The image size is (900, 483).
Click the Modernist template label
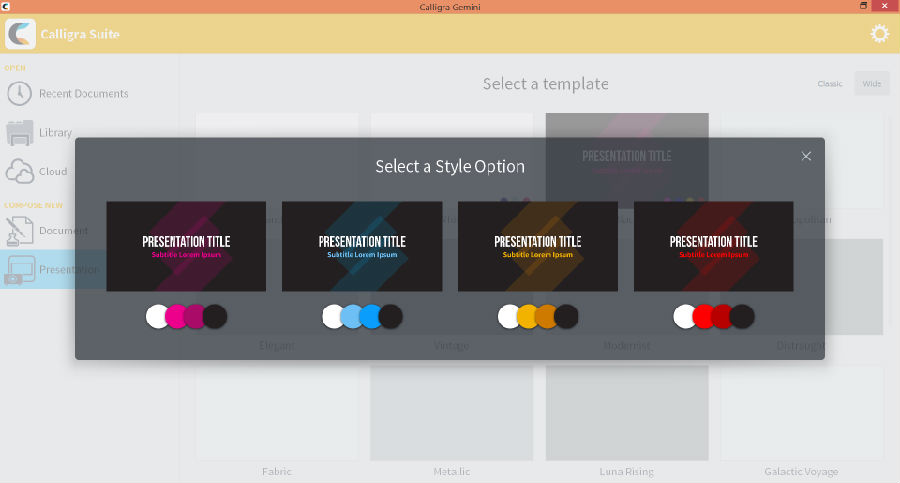627,346
